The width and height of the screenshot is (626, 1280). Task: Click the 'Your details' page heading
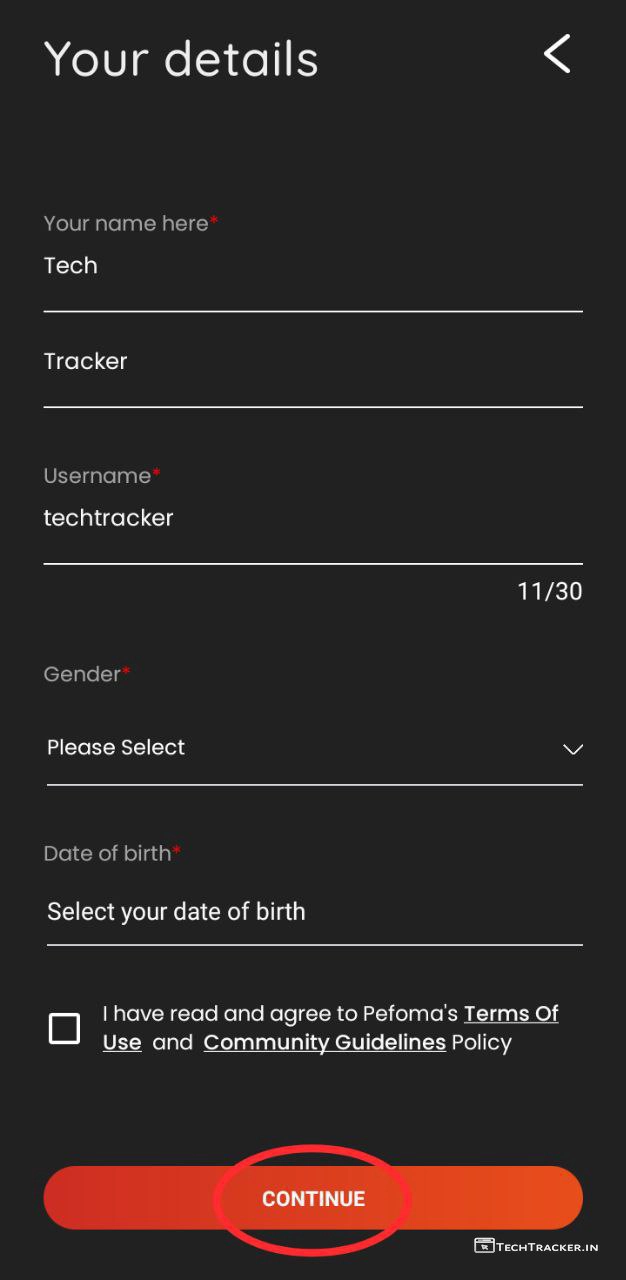coord(181,59)
